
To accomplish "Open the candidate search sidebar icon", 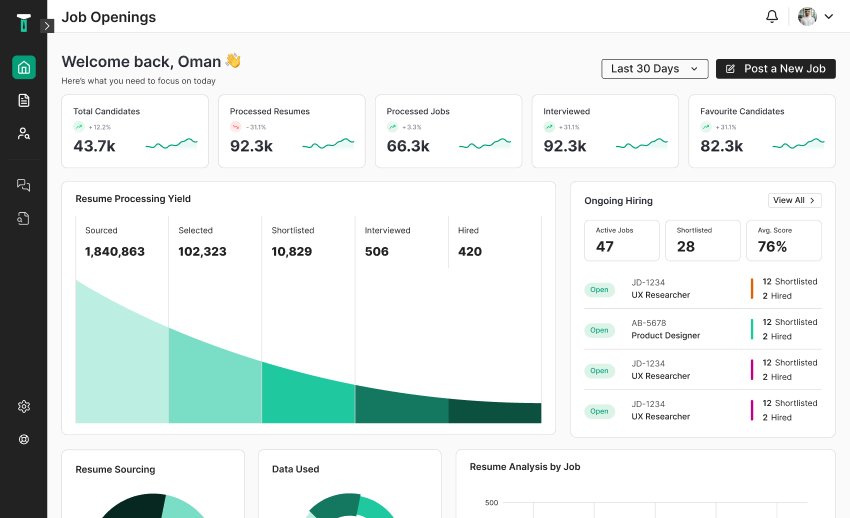I will [x=24, y=133].
